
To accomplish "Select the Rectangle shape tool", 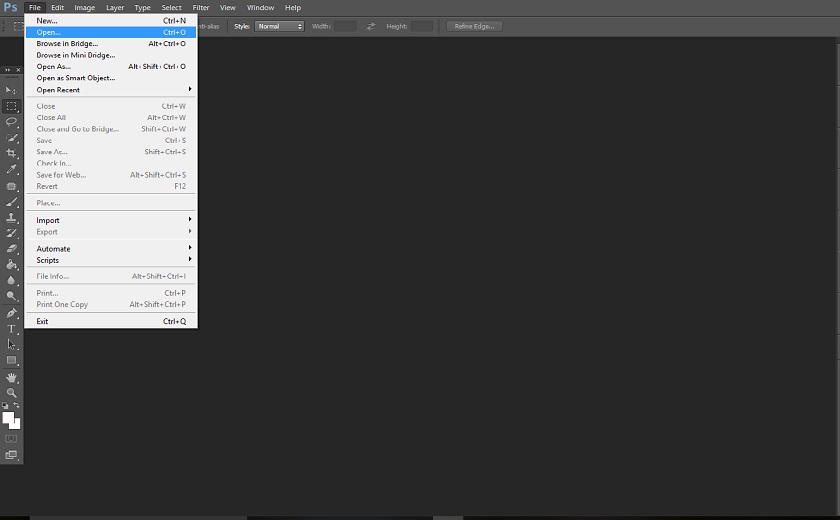I will point(11,360).
